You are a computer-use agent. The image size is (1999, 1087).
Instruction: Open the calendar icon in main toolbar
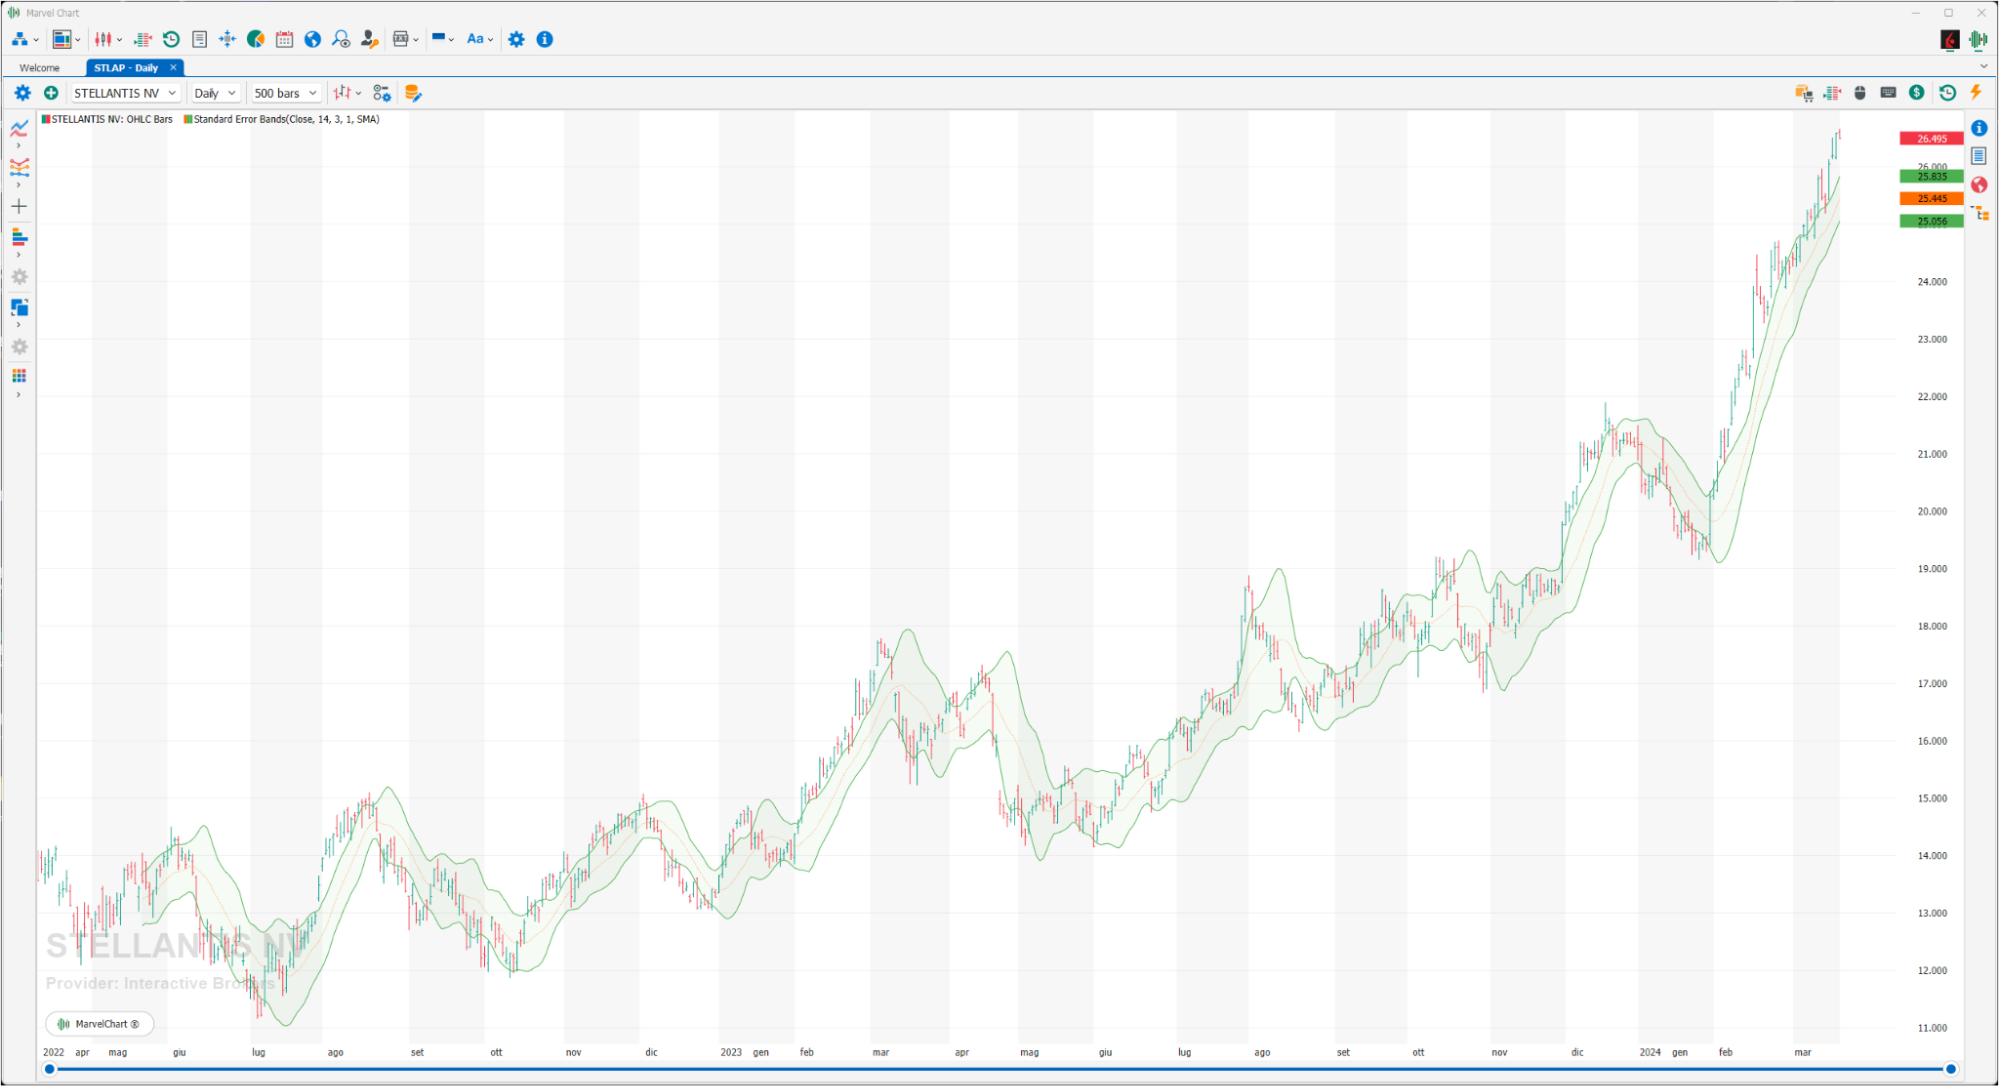pyautogui.click(x=284, y=39)
